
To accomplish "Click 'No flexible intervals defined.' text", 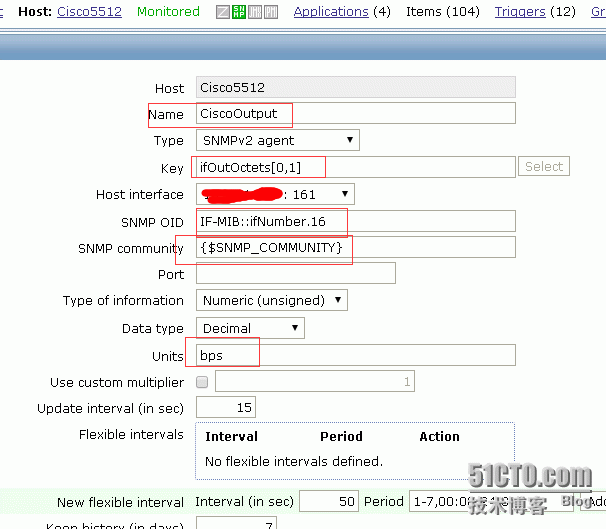I will [x=294, y=461].
